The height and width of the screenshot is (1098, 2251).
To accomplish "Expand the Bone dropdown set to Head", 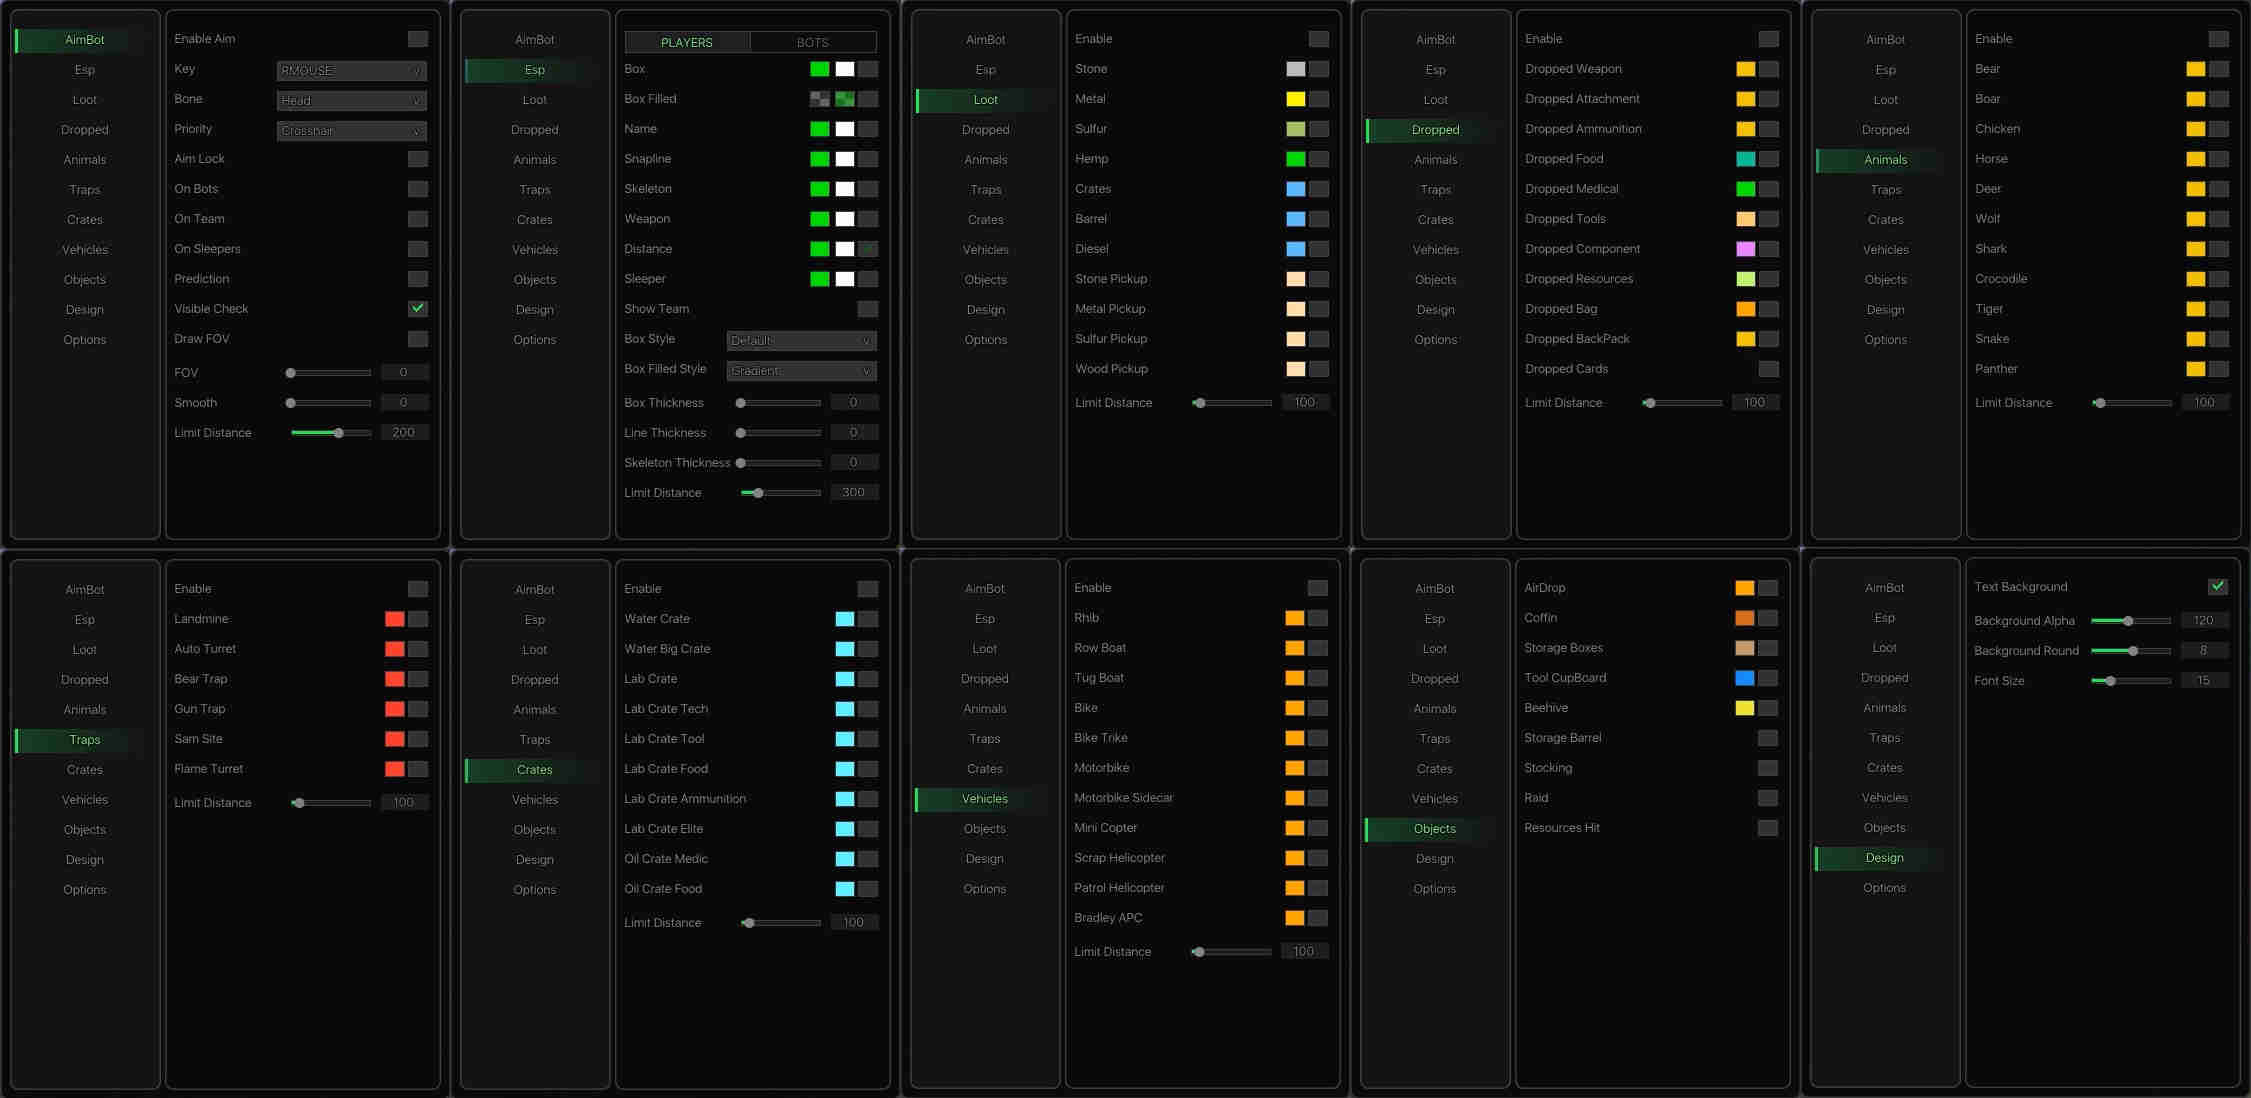I will pos(352,101).
